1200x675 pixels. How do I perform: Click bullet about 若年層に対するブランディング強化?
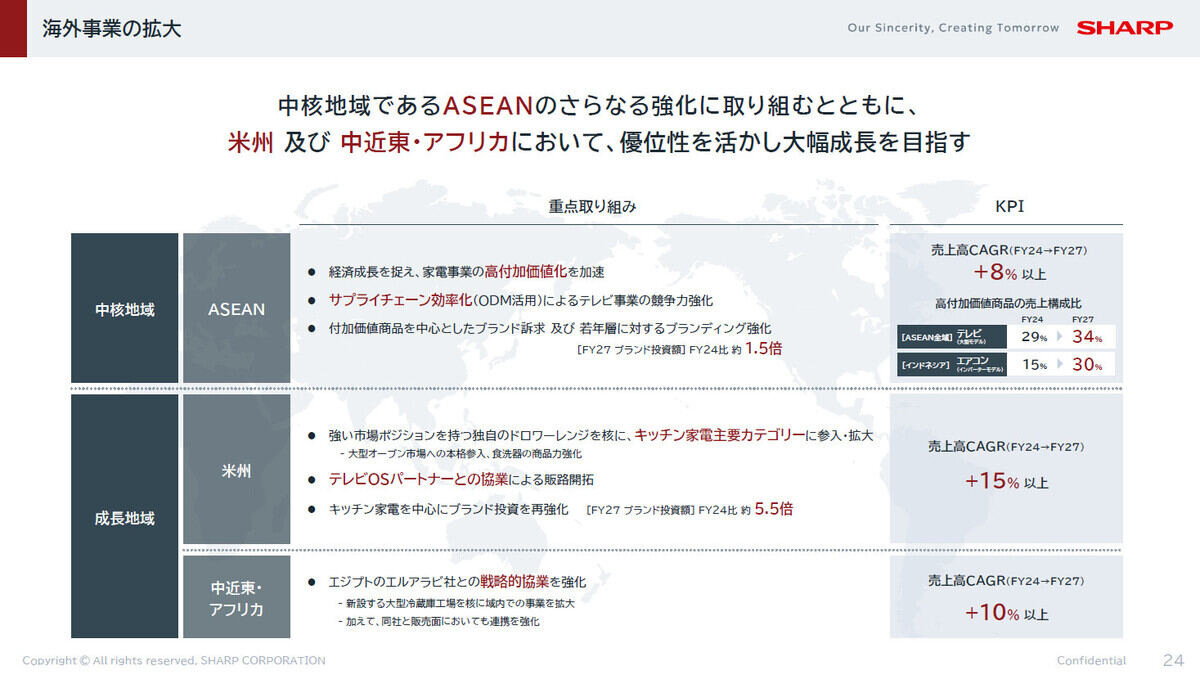(x=539, y=328)
